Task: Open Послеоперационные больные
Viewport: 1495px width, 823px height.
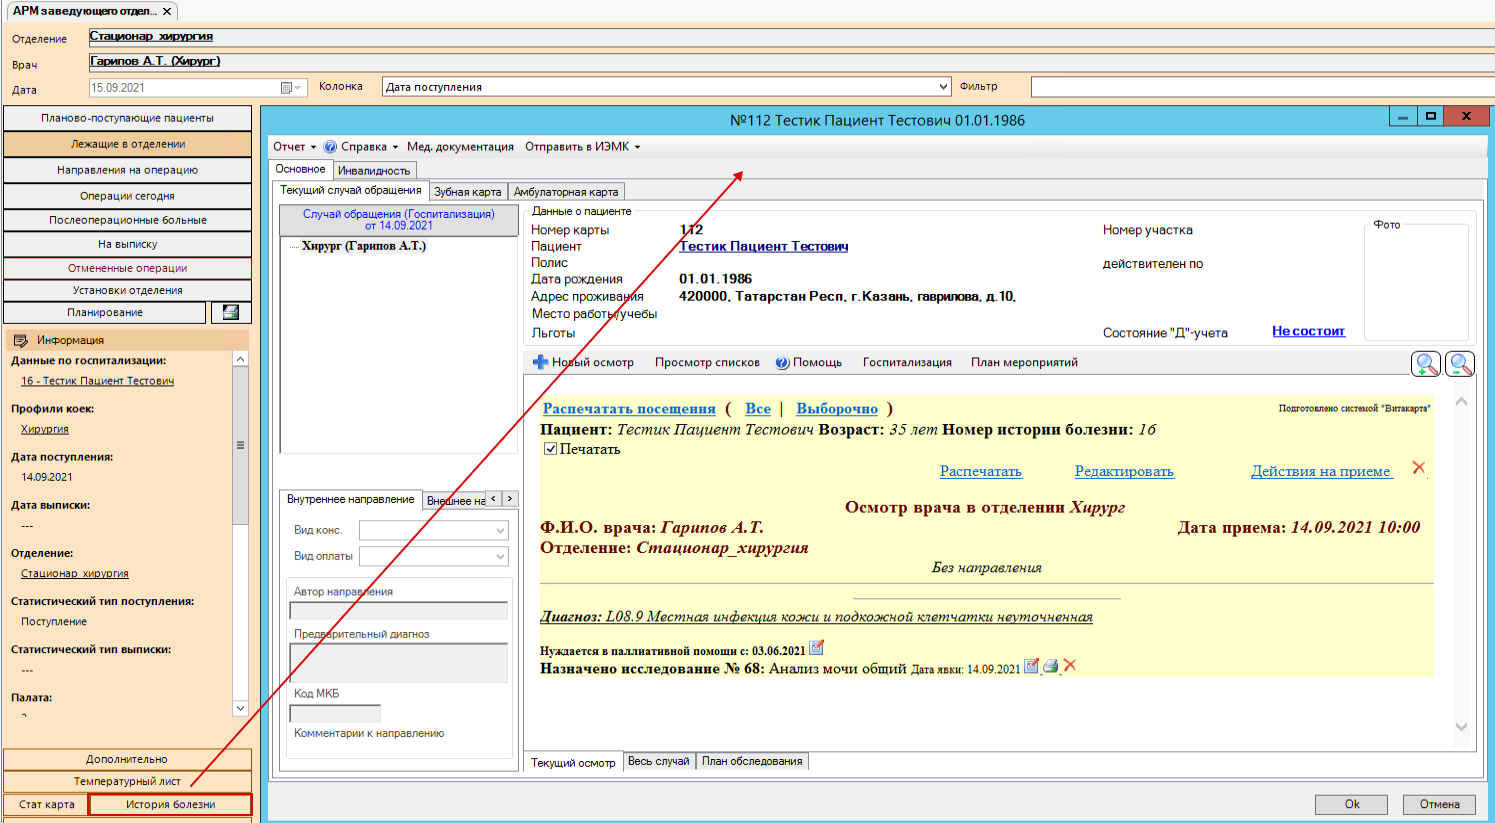Action: coord(127,220)
